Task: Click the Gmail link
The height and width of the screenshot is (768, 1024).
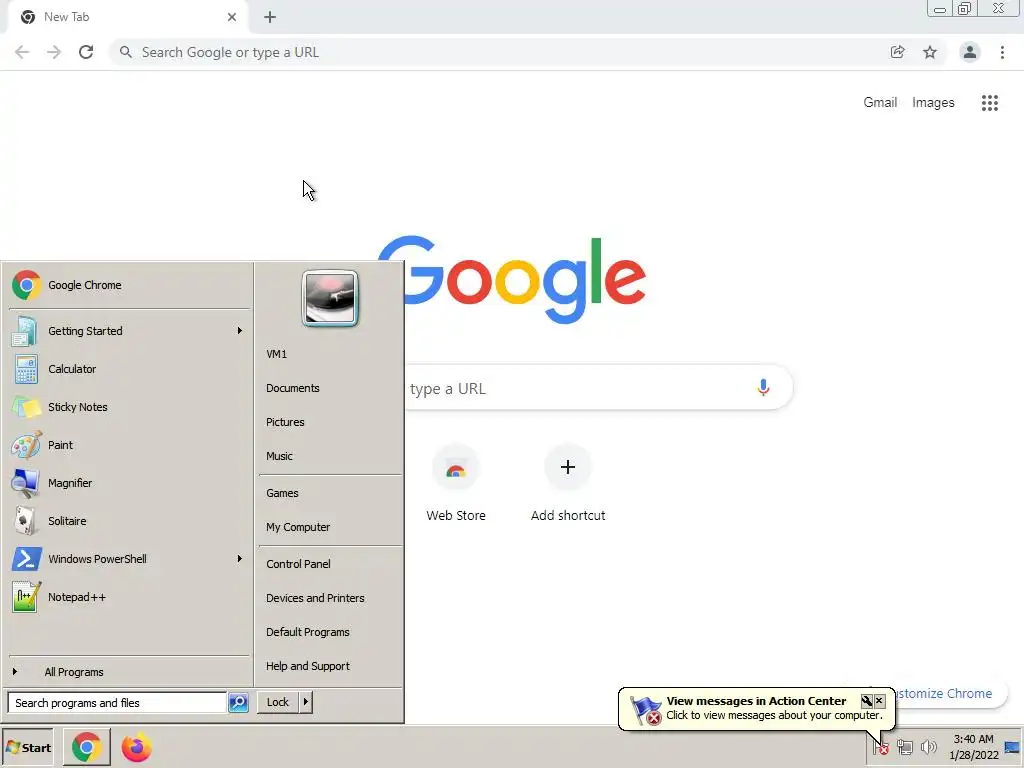Action: point(880,103)
